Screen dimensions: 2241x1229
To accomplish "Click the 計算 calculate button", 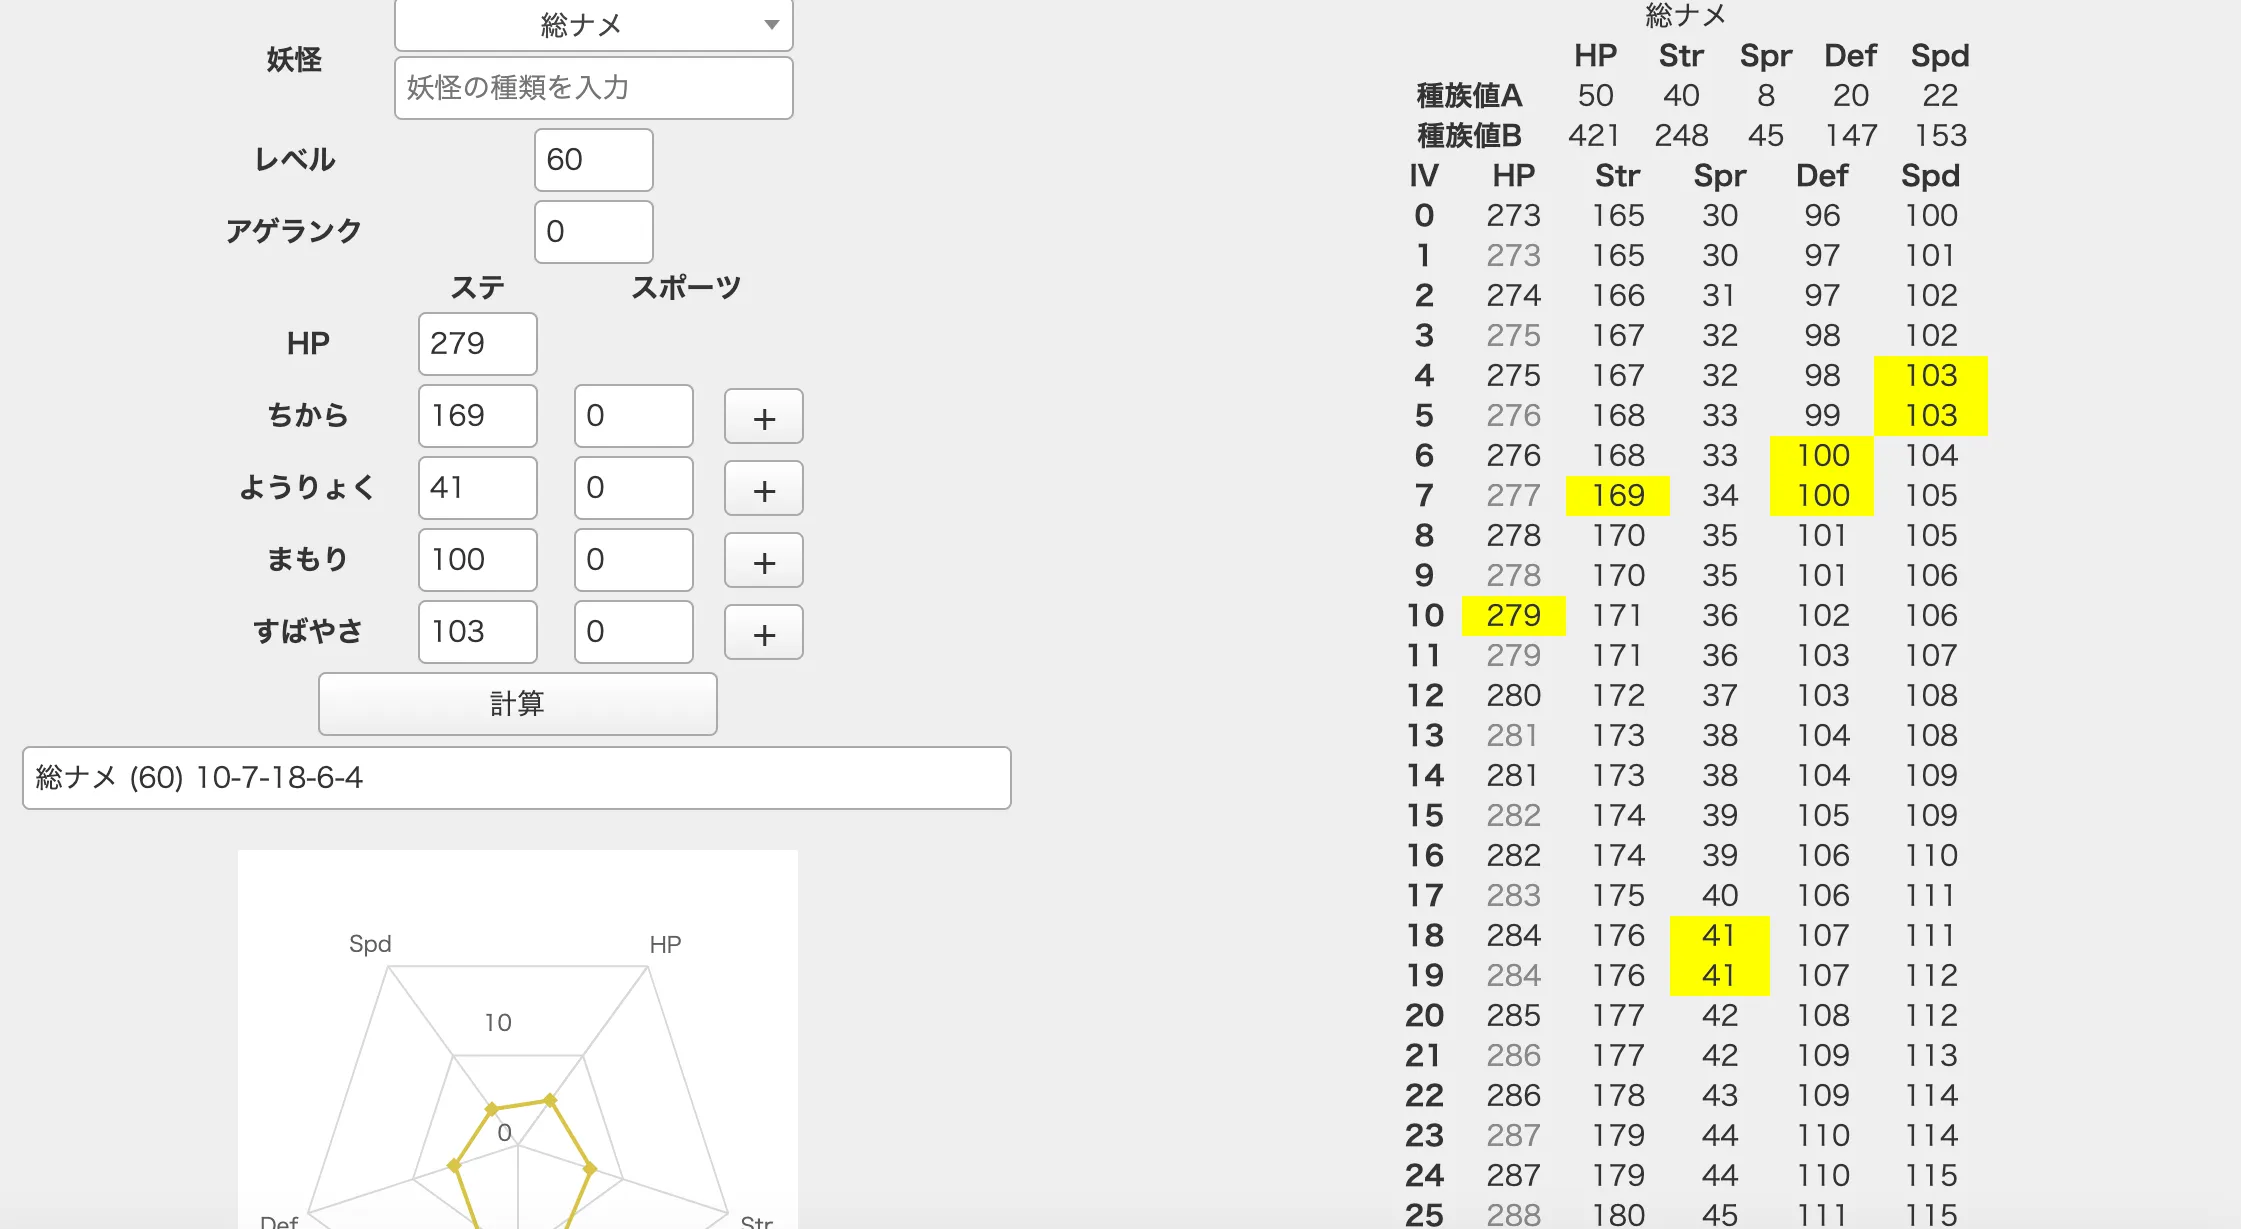I will pos(517,704).
